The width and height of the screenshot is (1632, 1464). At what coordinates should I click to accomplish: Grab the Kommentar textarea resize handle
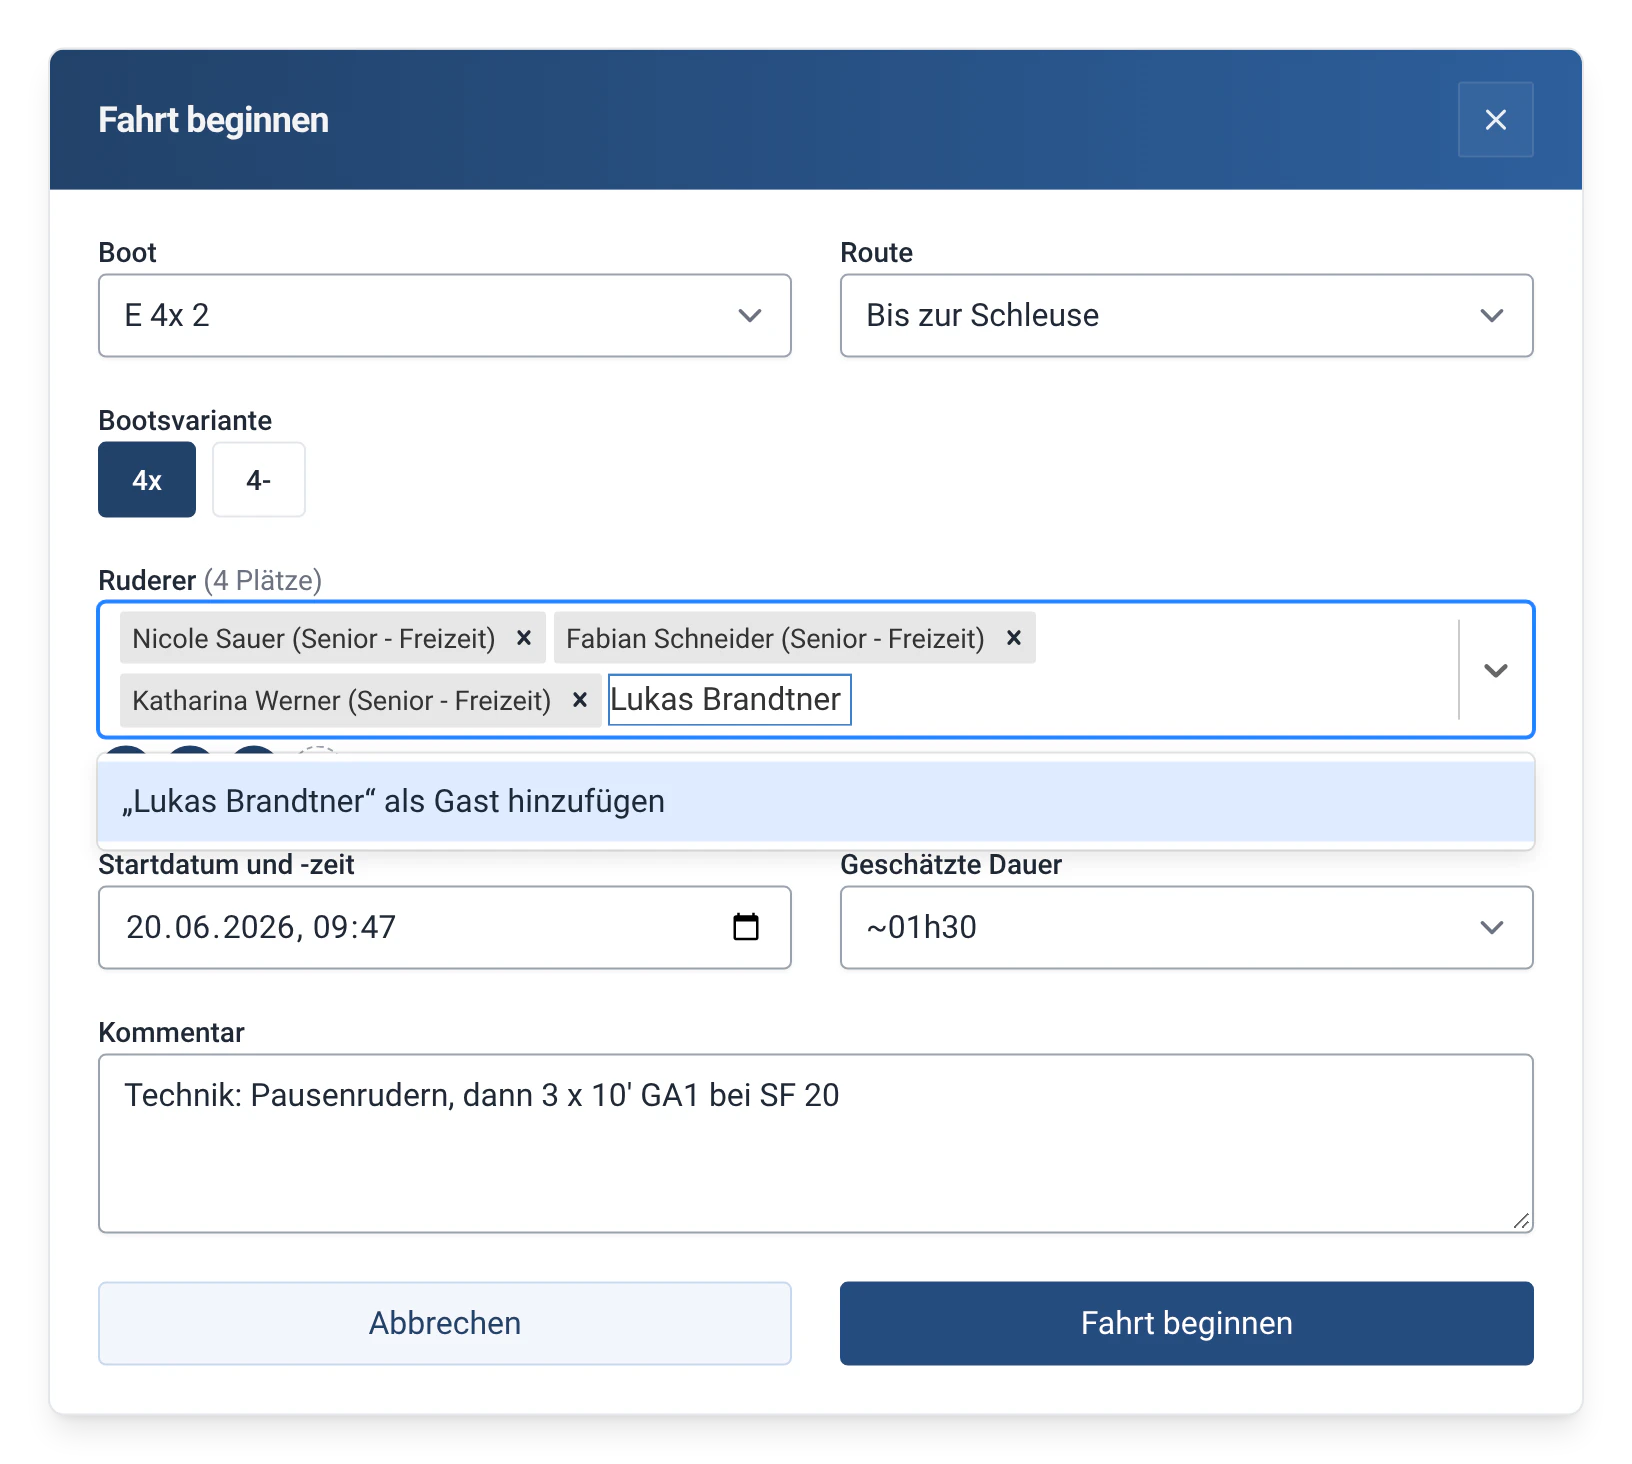tap(1521, 1221)
